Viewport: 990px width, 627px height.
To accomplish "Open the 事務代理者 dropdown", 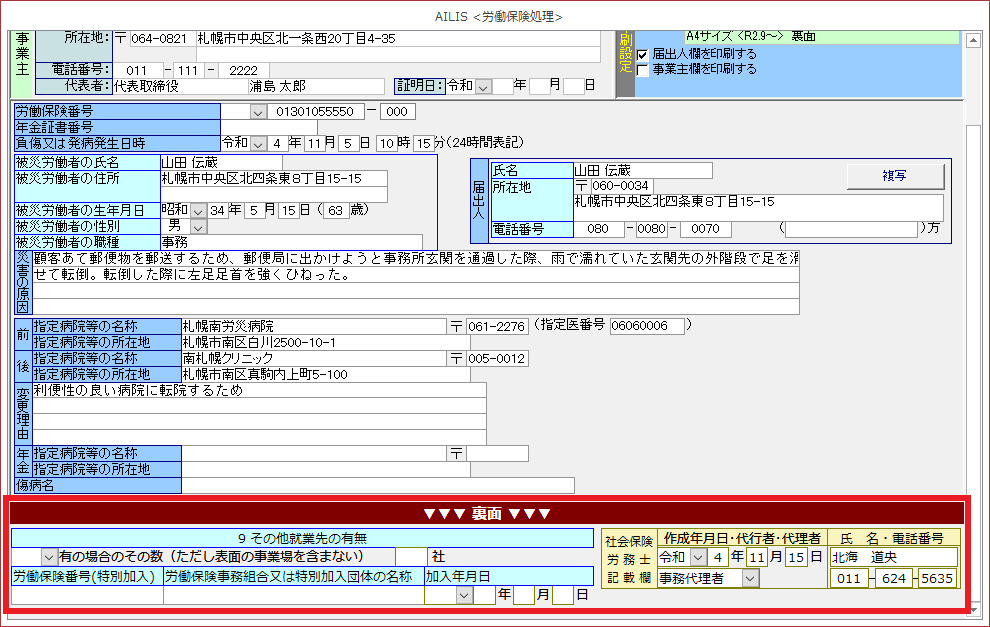I will [749, 577].
